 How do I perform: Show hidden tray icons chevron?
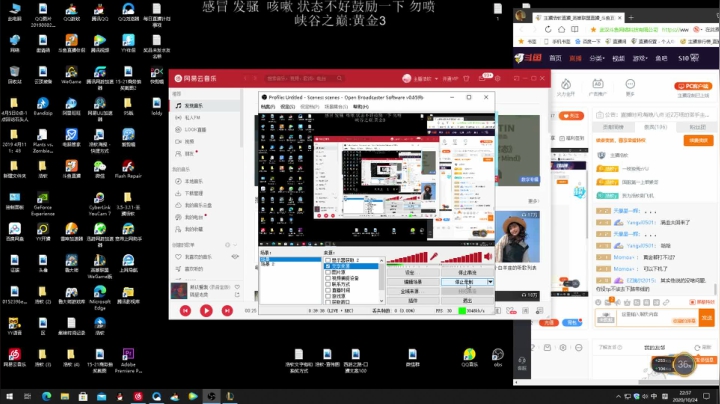click(x=619, y=396)
